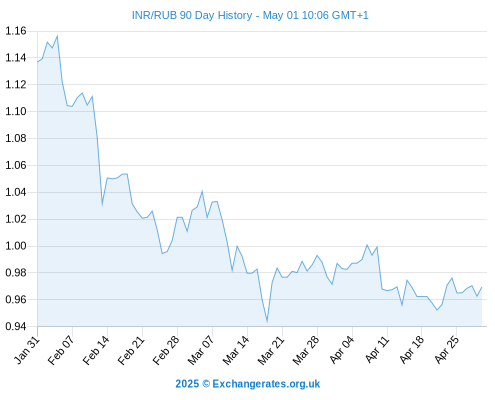This screenshot has width=495, height=400.
Task: Click the Mar 28 axis label
Action: click(306, 350)
